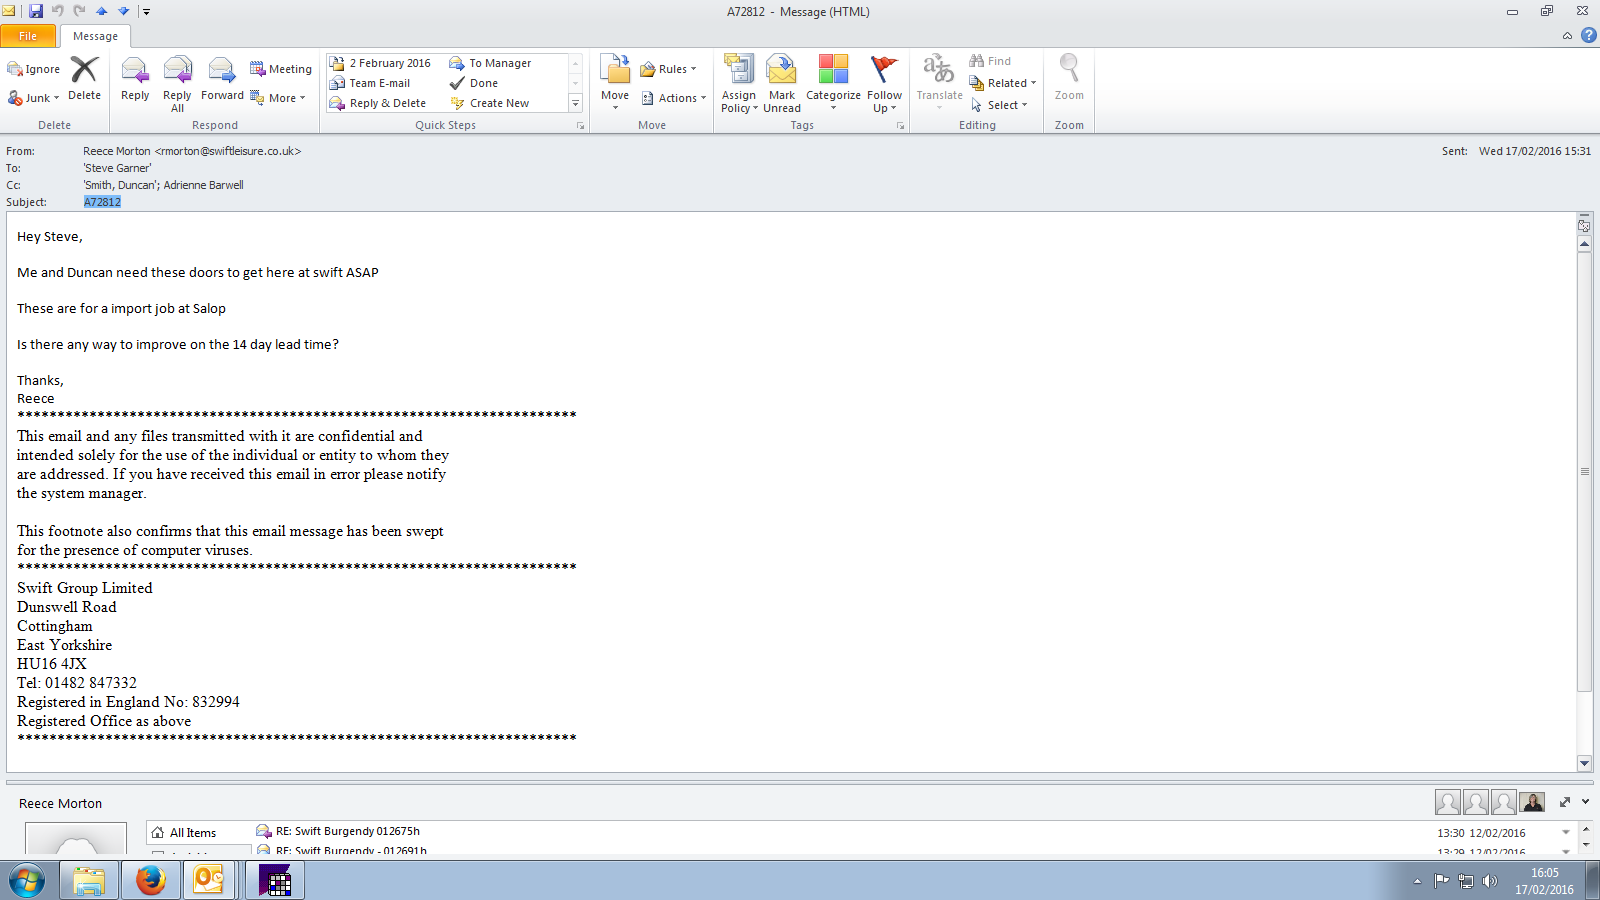Screen dimensions: 1600x900
Task: Open the Related dropdown
Action: click(x=1003, y=83)
